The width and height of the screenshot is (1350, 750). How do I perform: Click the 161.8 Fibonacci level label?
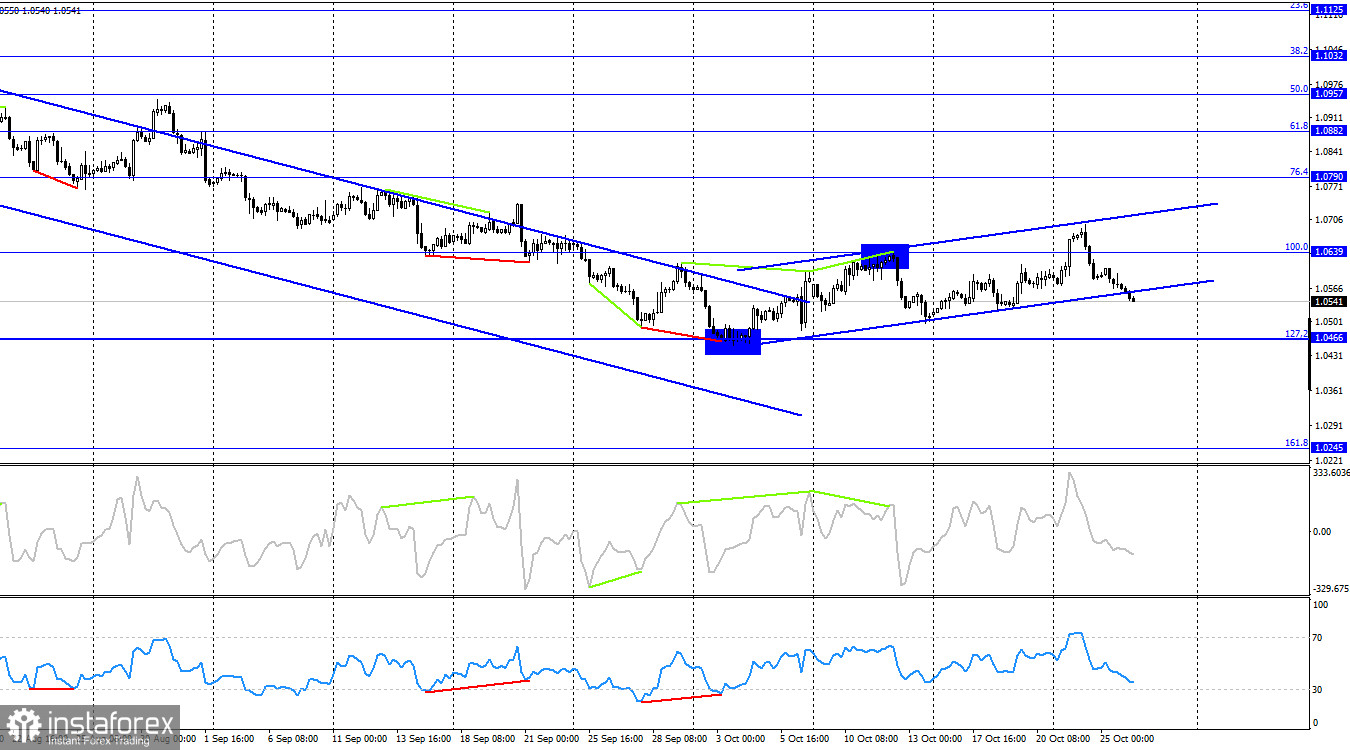(1297, 442)
